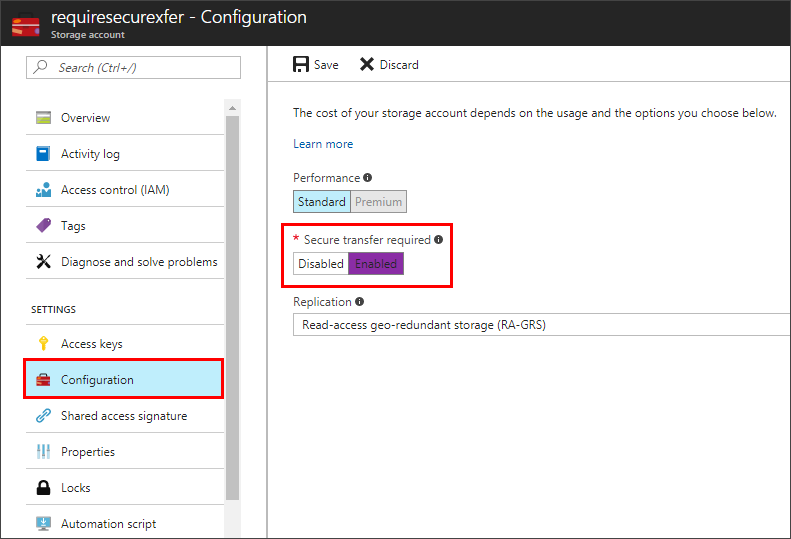Click the sidebar vertical scrollbar
This screenshot has height=539, width=791.
tap(232, 300)
